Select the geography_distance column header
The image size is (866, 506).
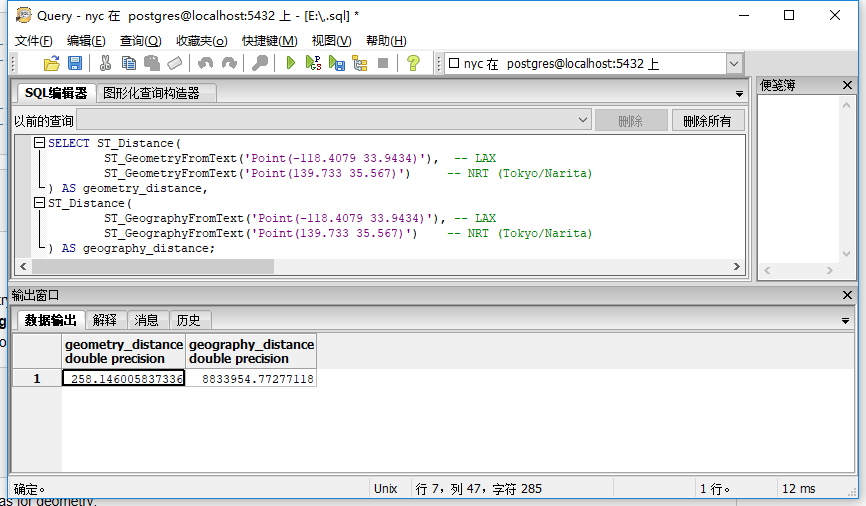click(x=251, y=351)
